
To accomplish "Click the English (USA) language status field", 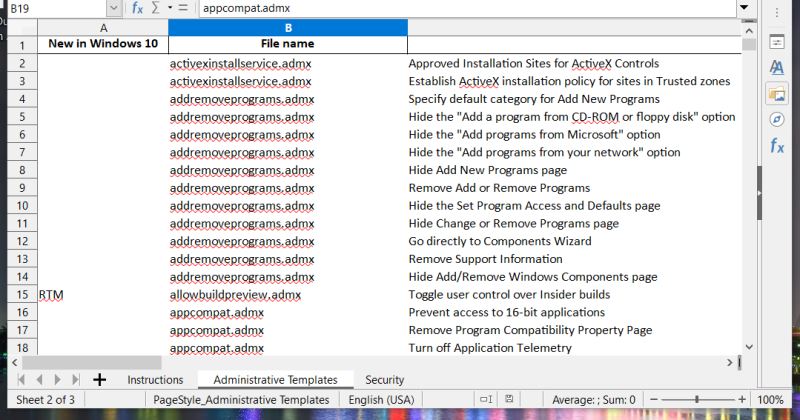I will [381, 400].
